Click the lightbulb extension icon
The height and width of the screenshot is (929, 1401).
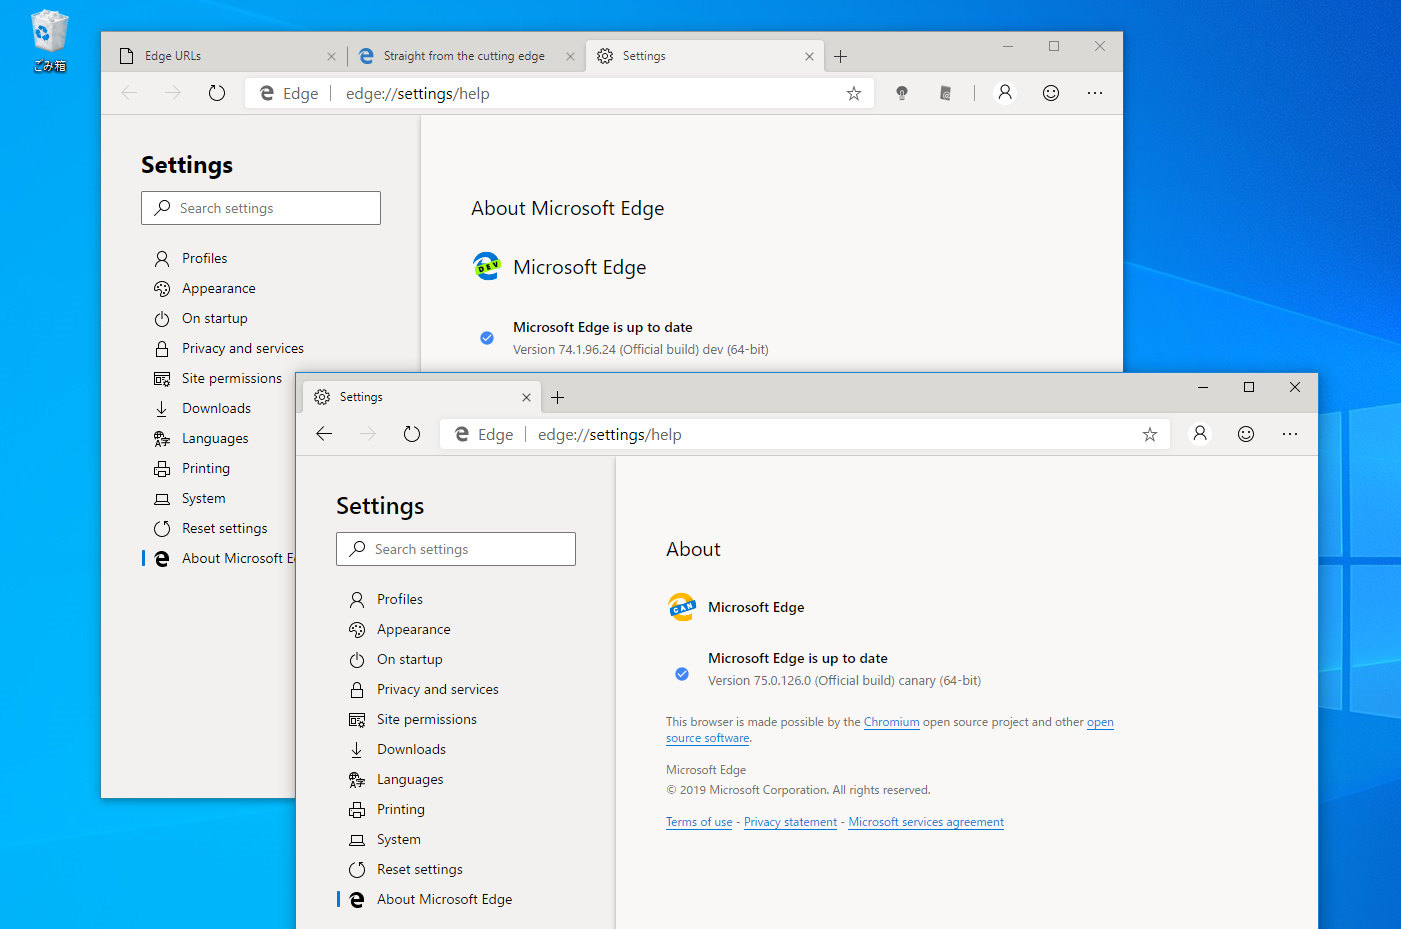coord(902,93)
